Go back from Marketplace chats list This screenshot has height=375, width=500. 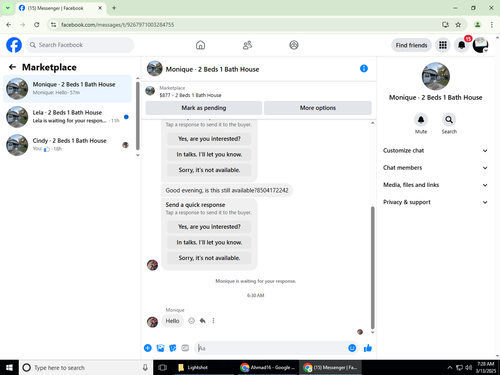pyautogui.click(x=12, y=67)
